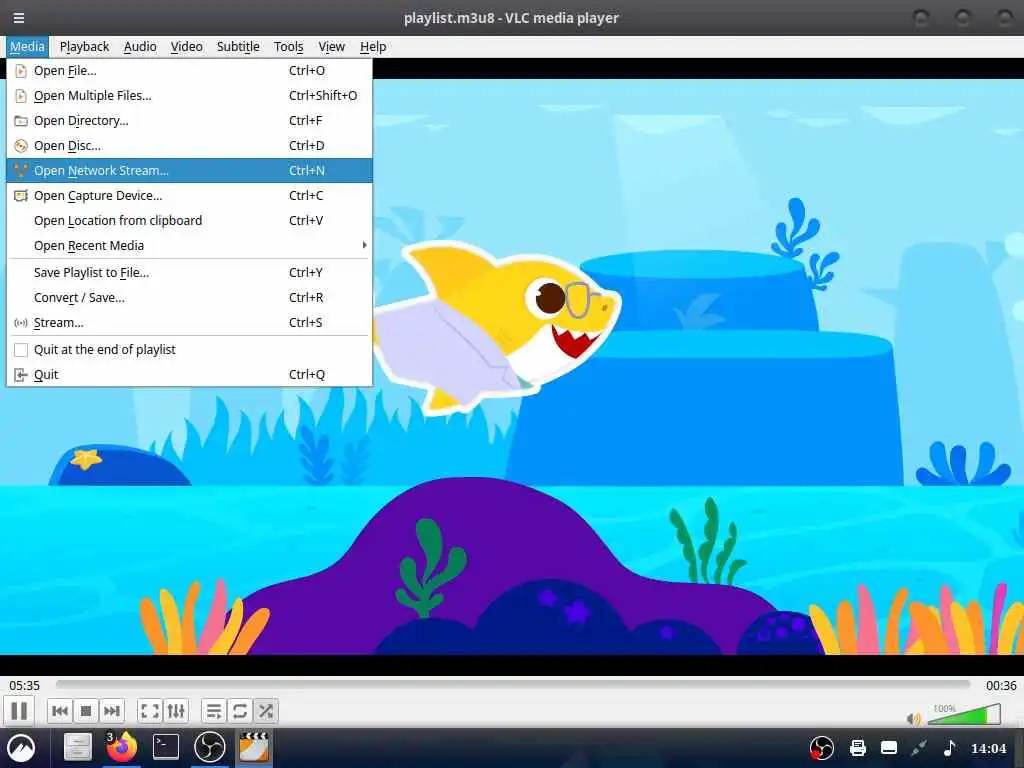Open extended settings equalizer icon
Screen dimensions: 1024x768
coord(176,711)
